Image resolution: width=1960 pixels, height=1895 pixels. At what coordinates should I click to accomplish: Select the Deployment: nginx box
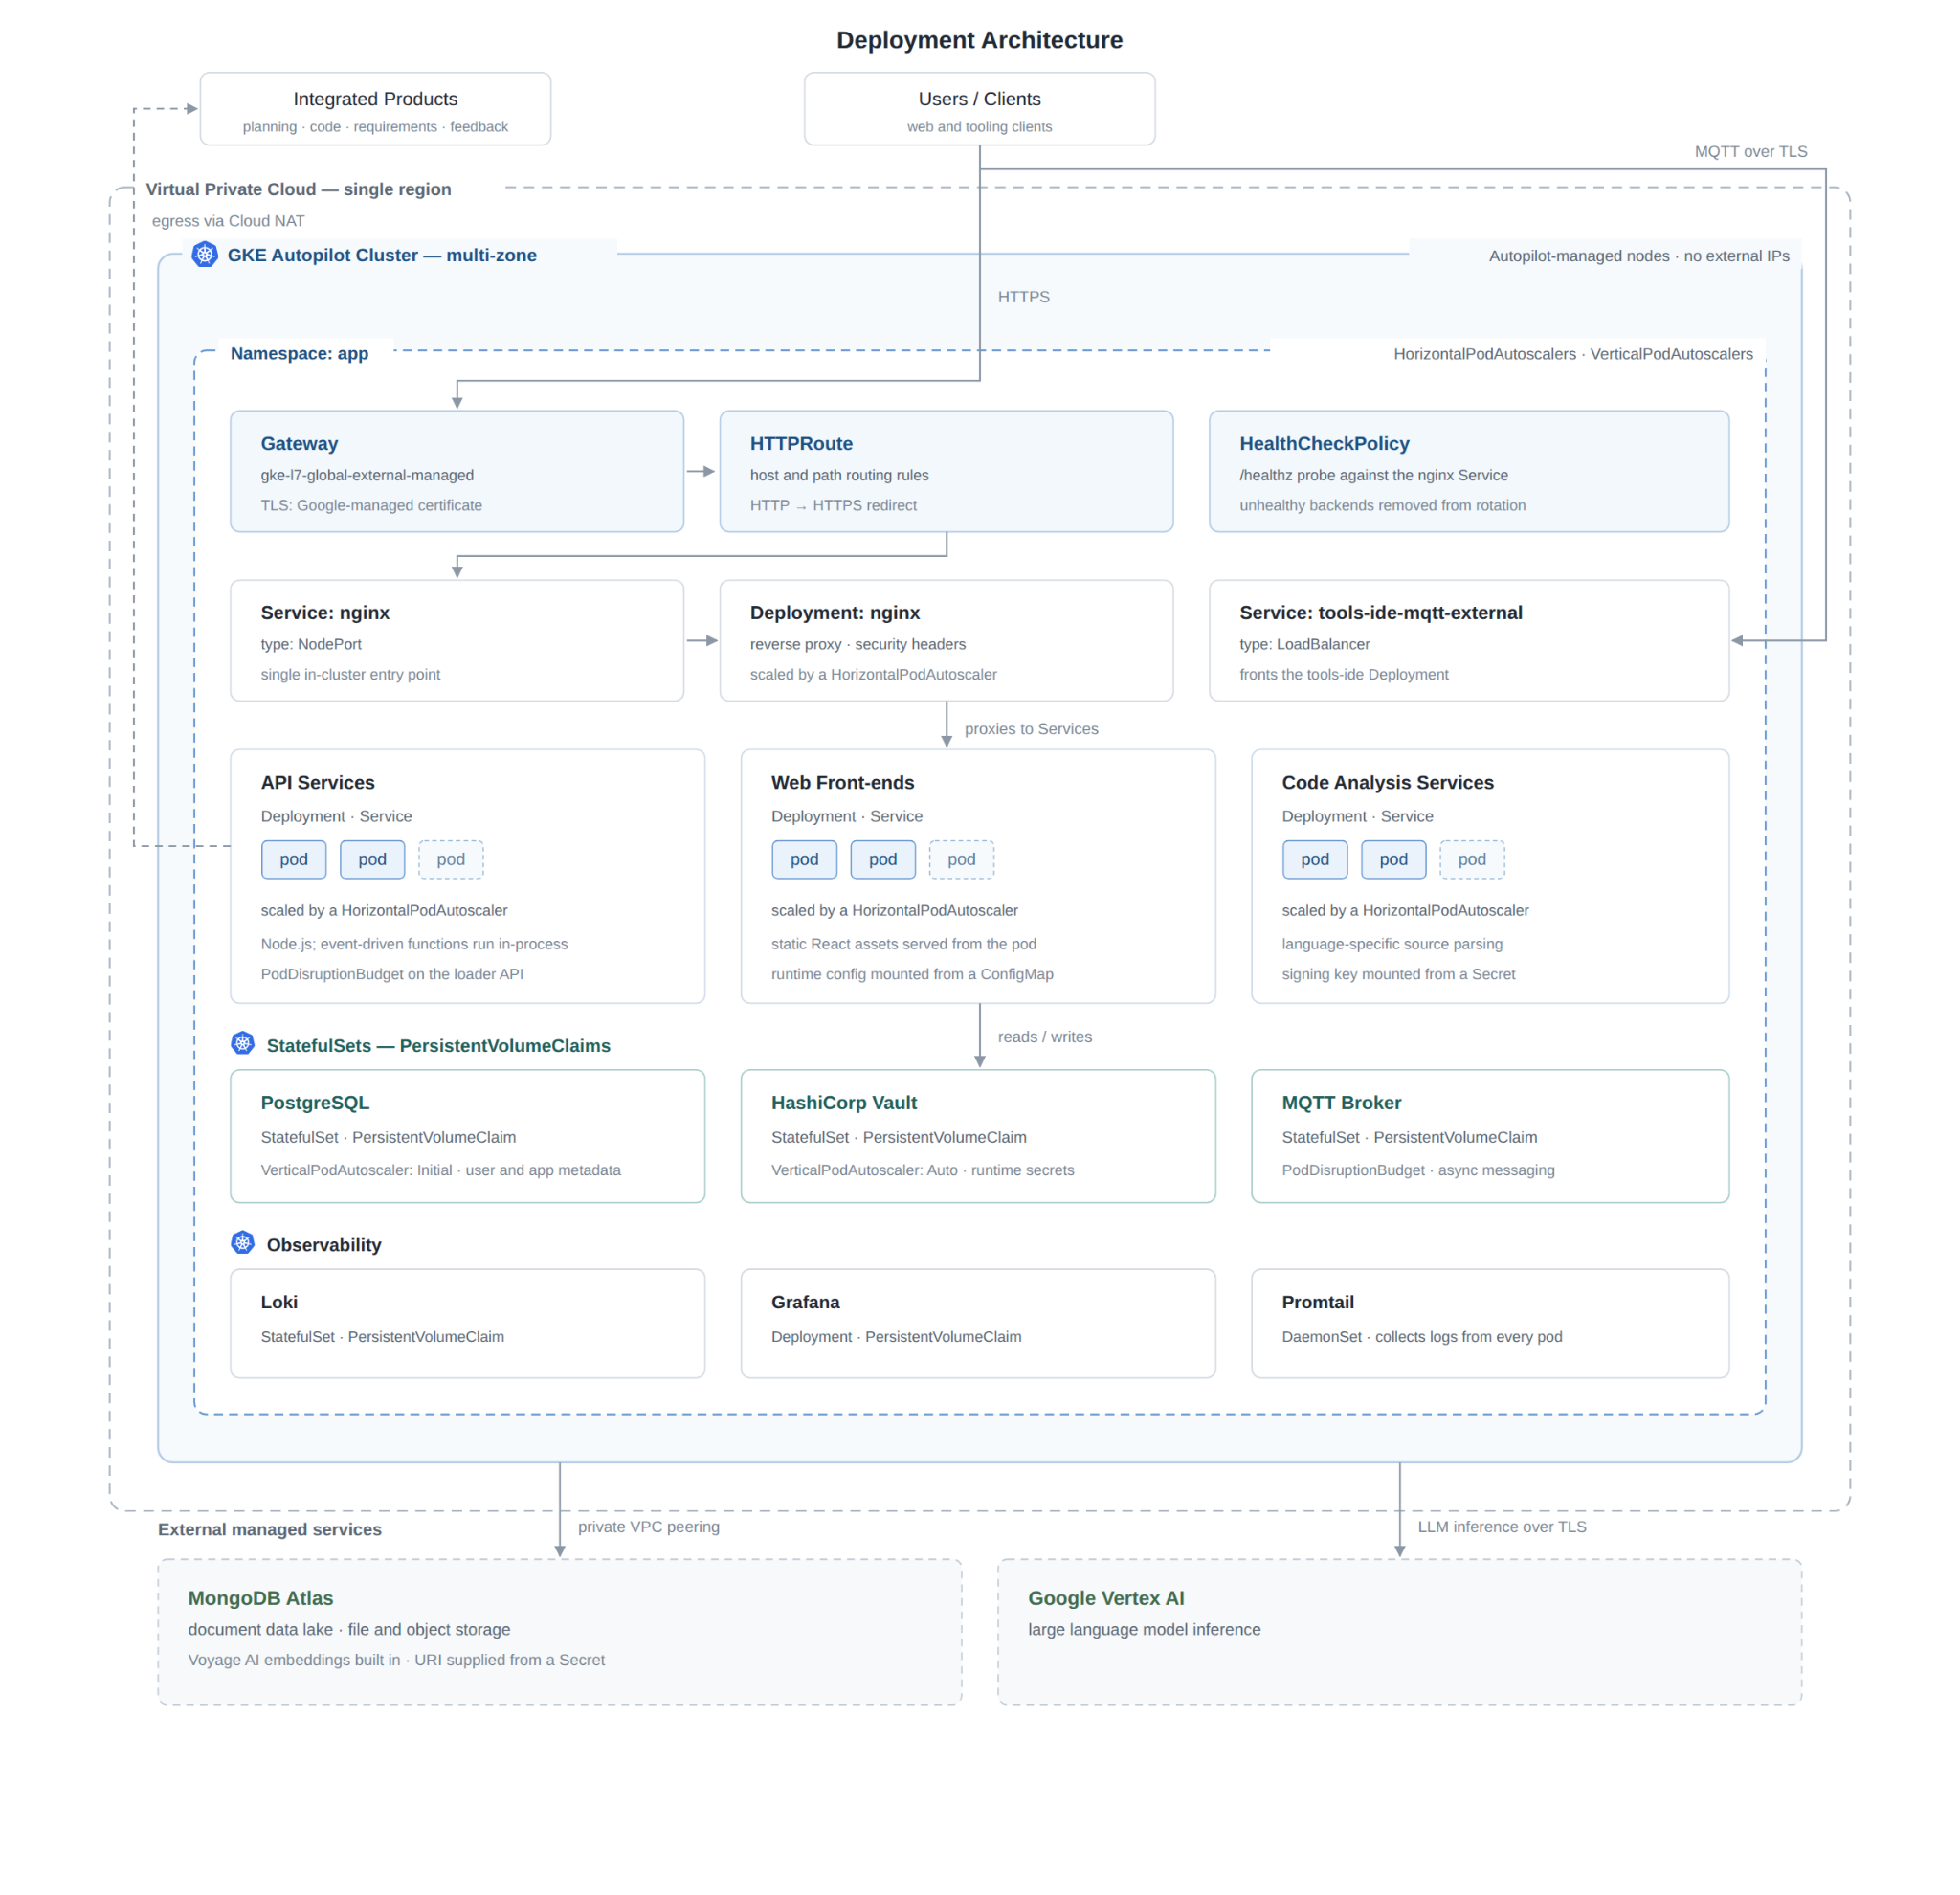[946, 640]
